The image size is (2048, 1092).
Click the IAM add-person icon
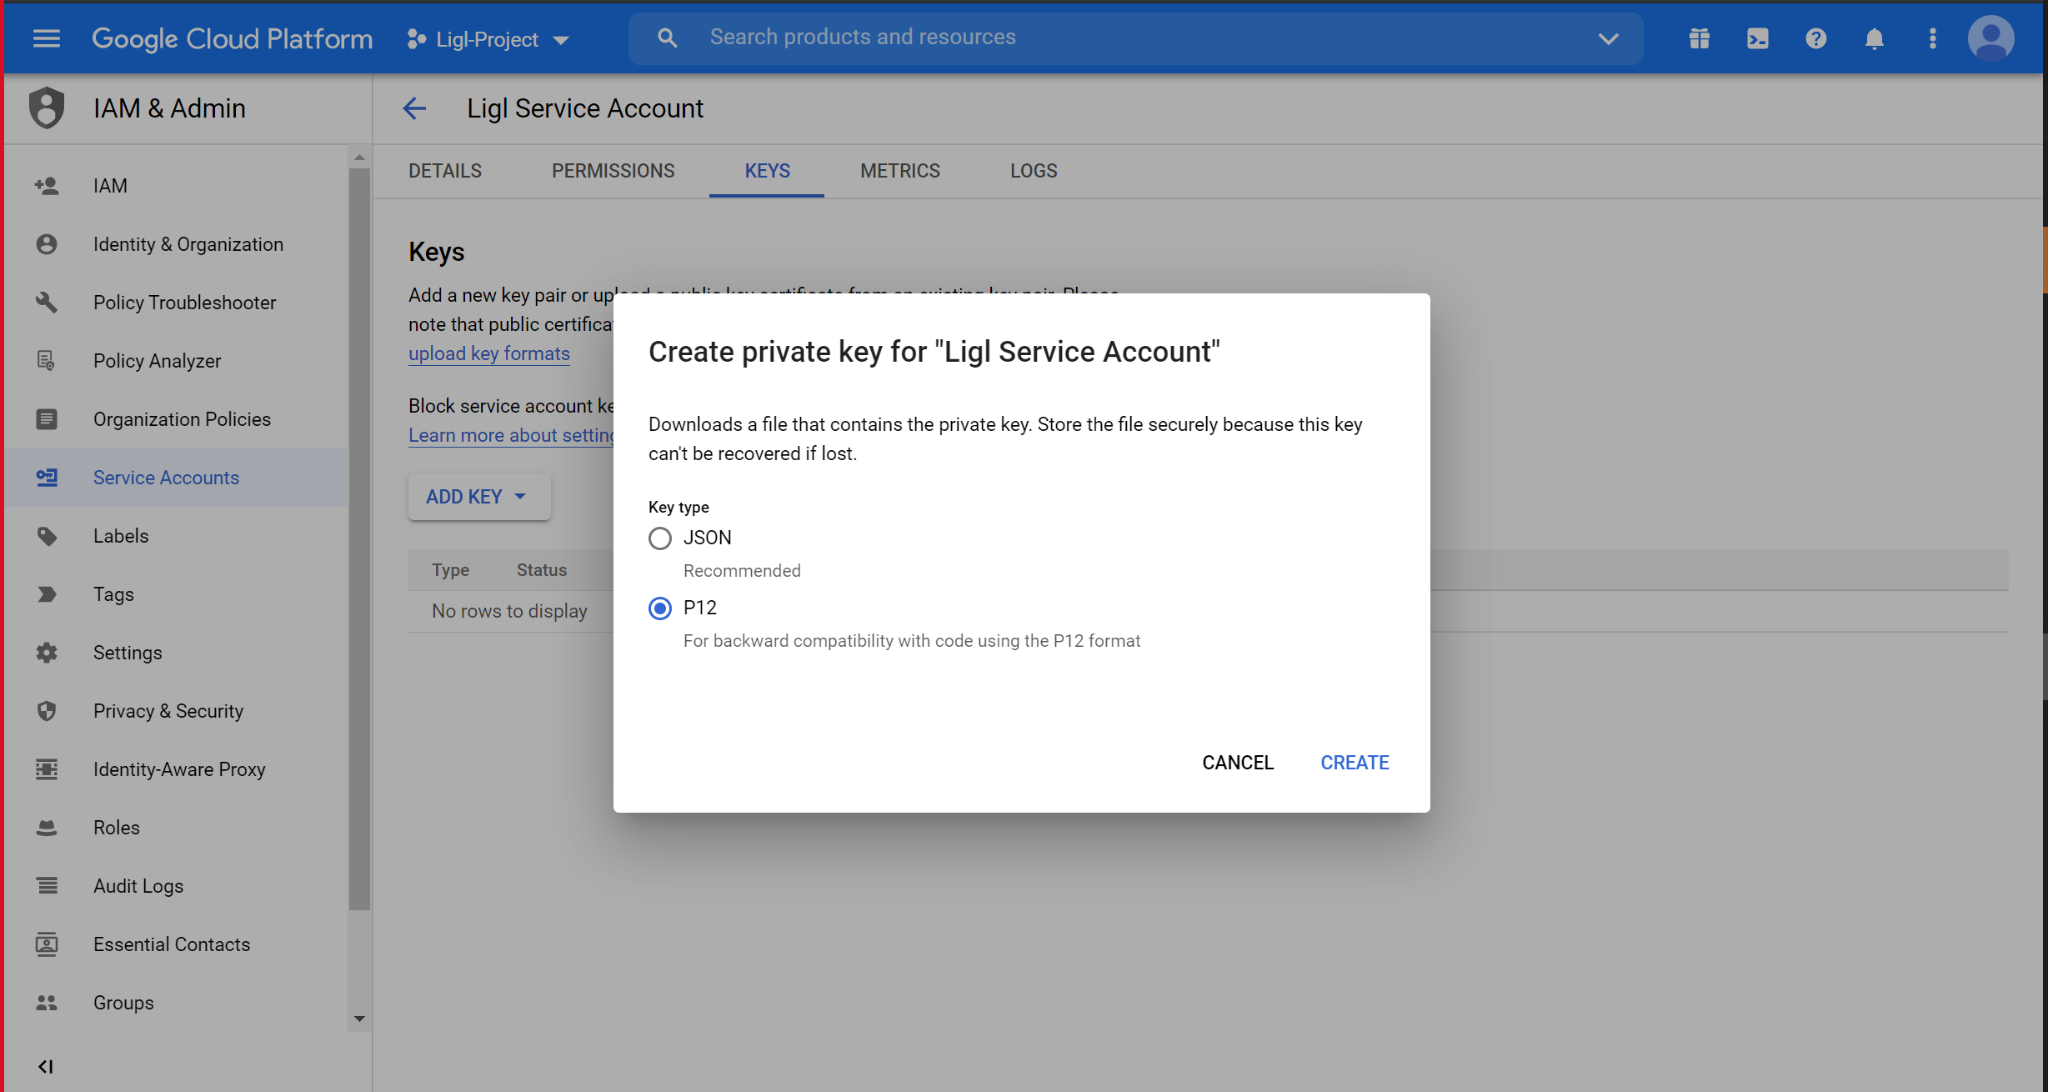pos(46,186)
